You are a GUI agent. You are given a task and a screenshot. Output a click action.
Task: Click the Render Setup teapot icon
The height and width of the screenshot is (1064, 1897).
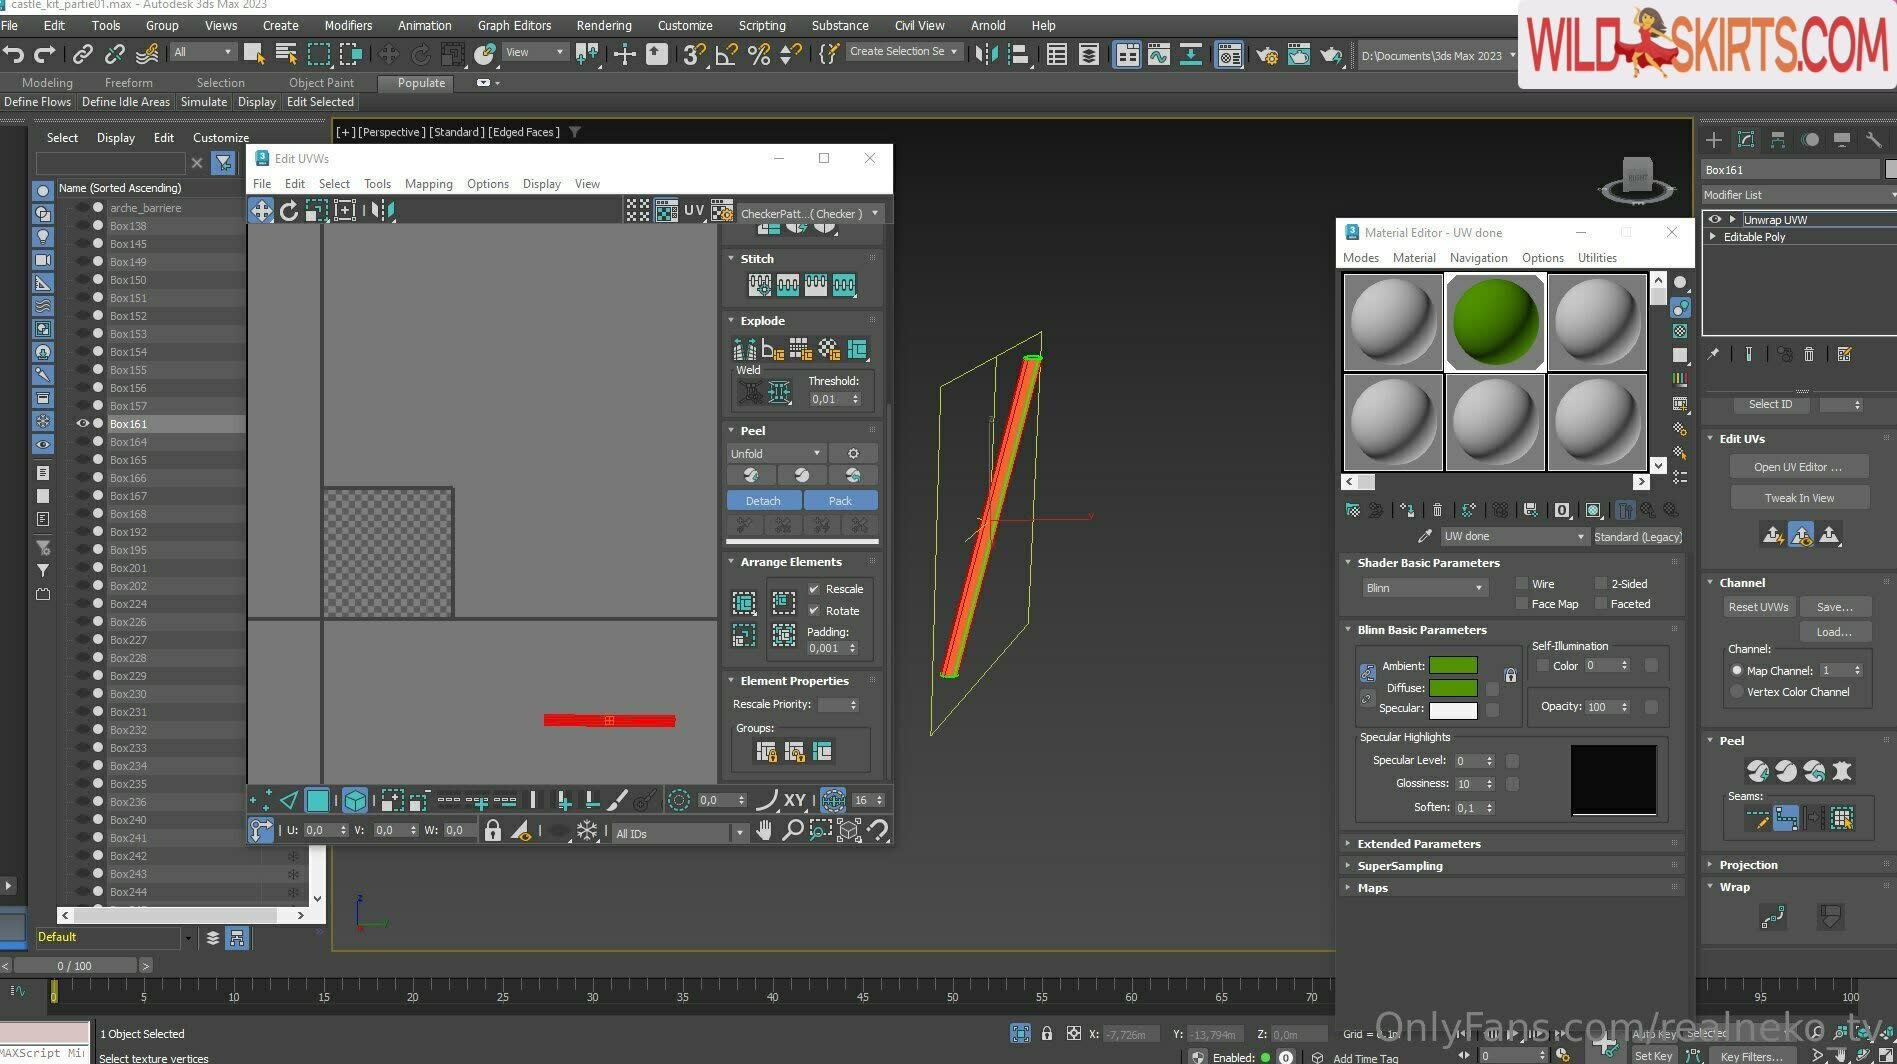click(1267, 55)
